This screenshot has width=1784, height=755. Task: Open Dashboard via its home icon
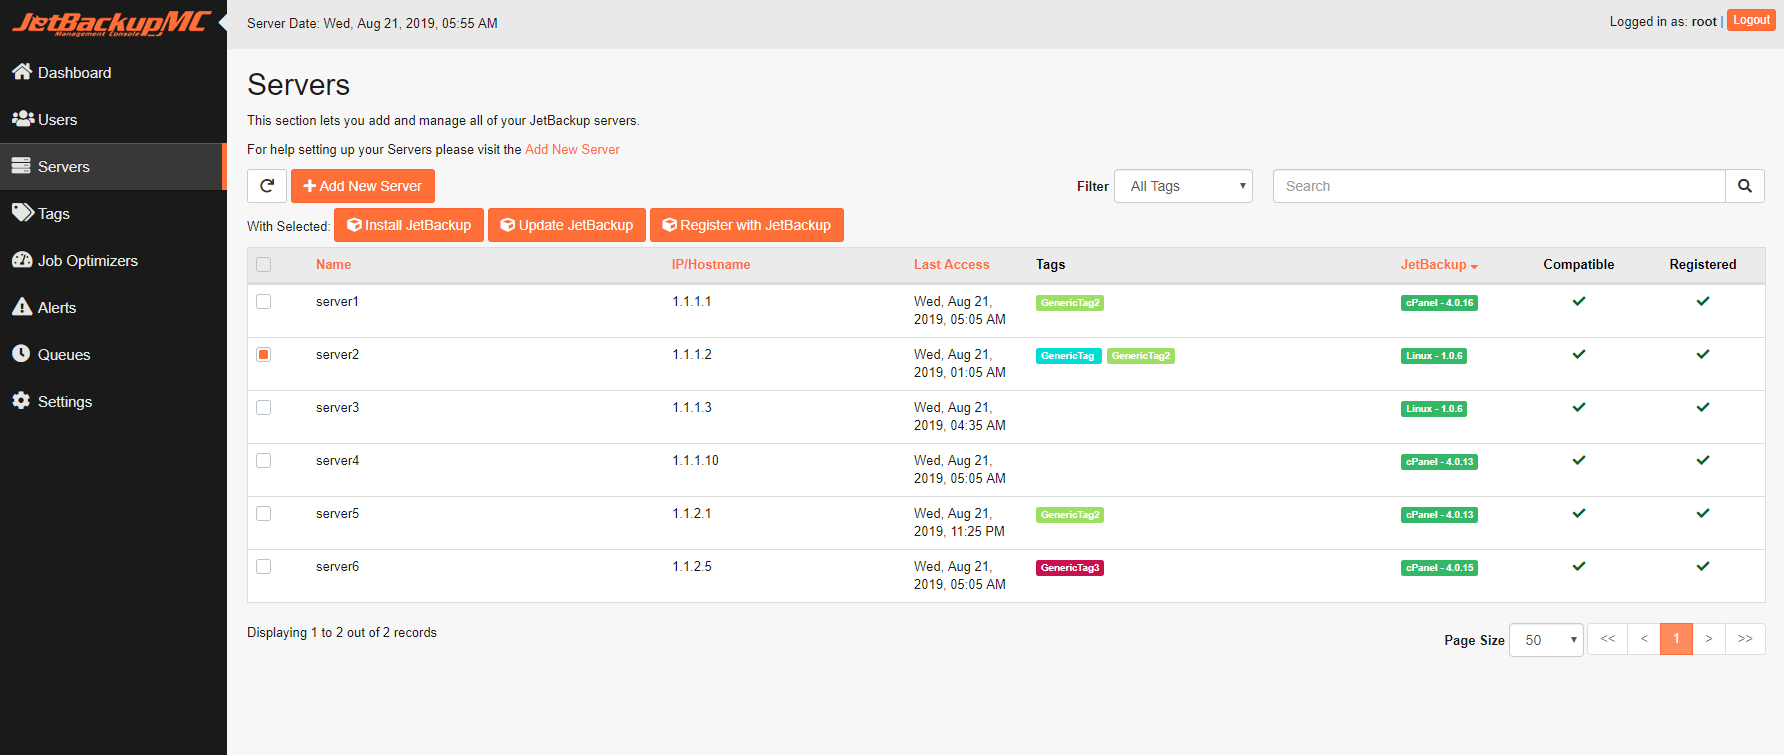click(22, 71)
